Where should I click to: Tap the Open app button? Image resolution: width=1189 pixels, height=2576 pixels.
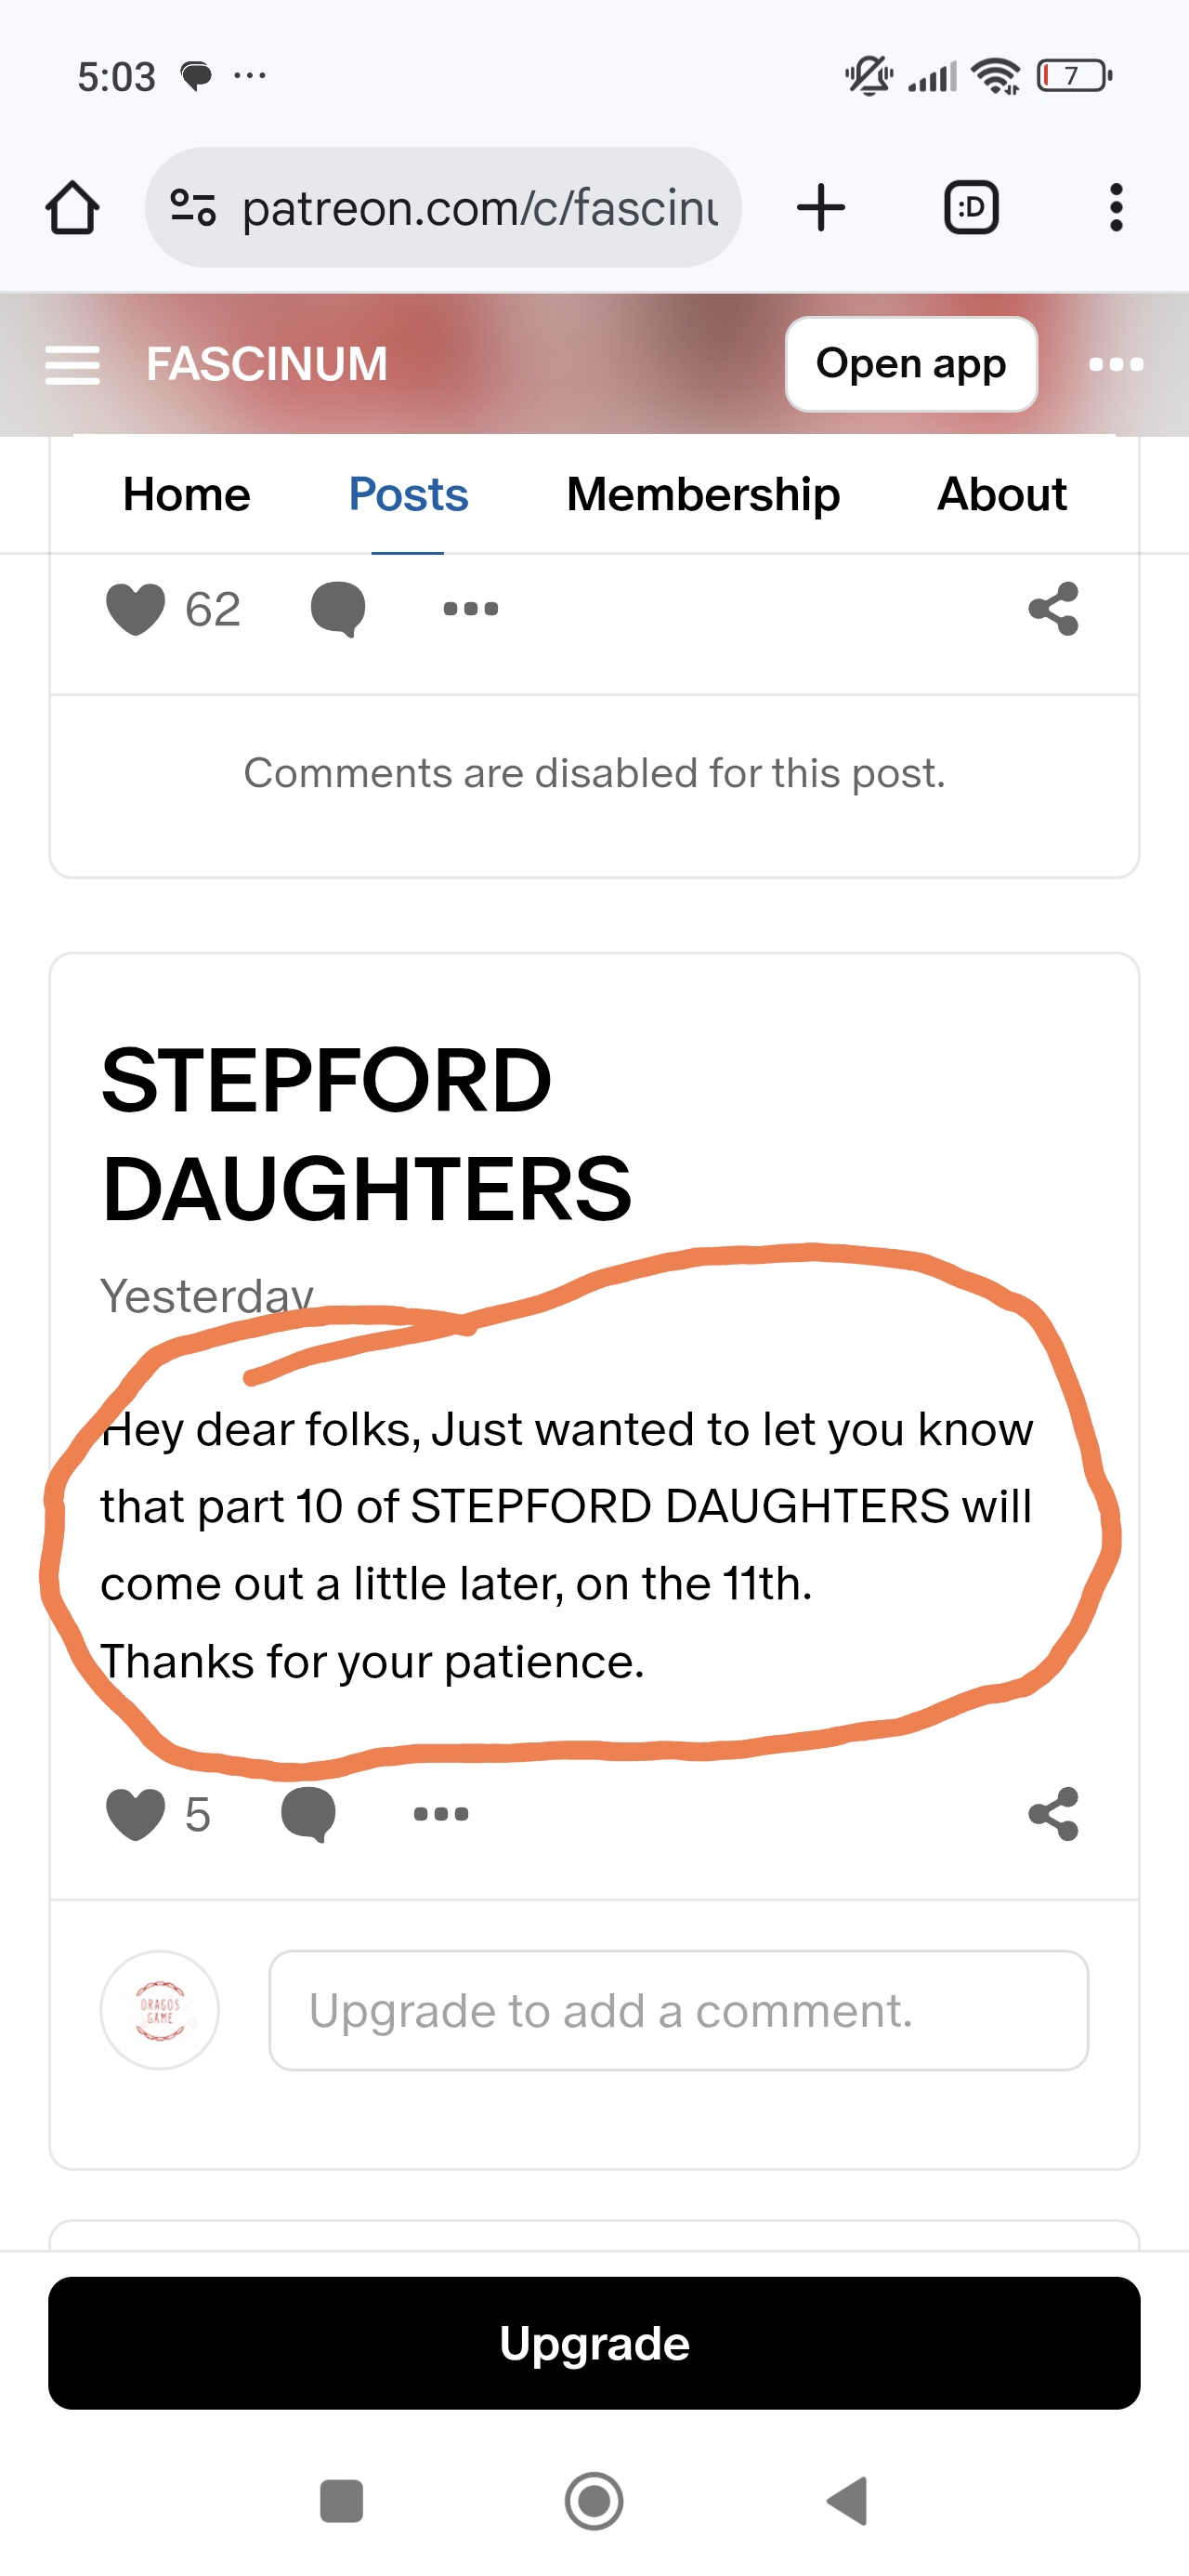pos(910,364)
